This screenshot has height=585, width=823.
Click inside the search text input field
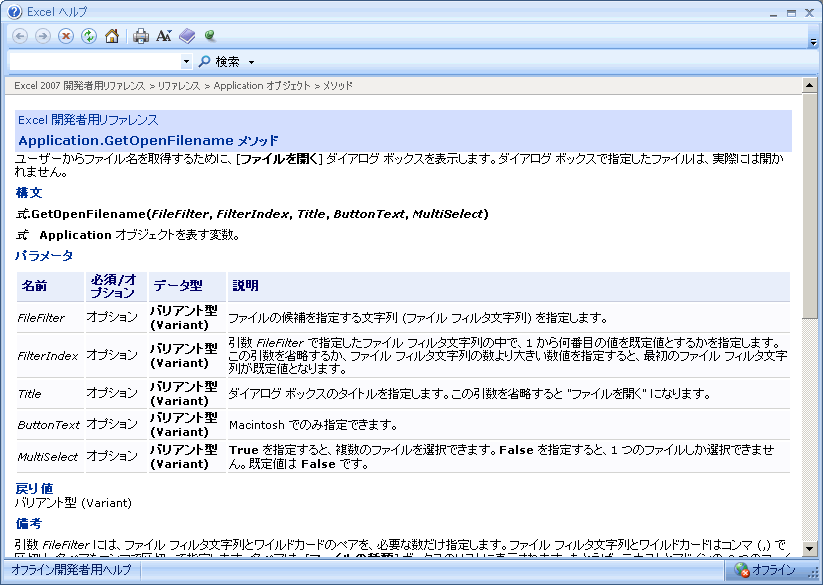tap(94, 62)
